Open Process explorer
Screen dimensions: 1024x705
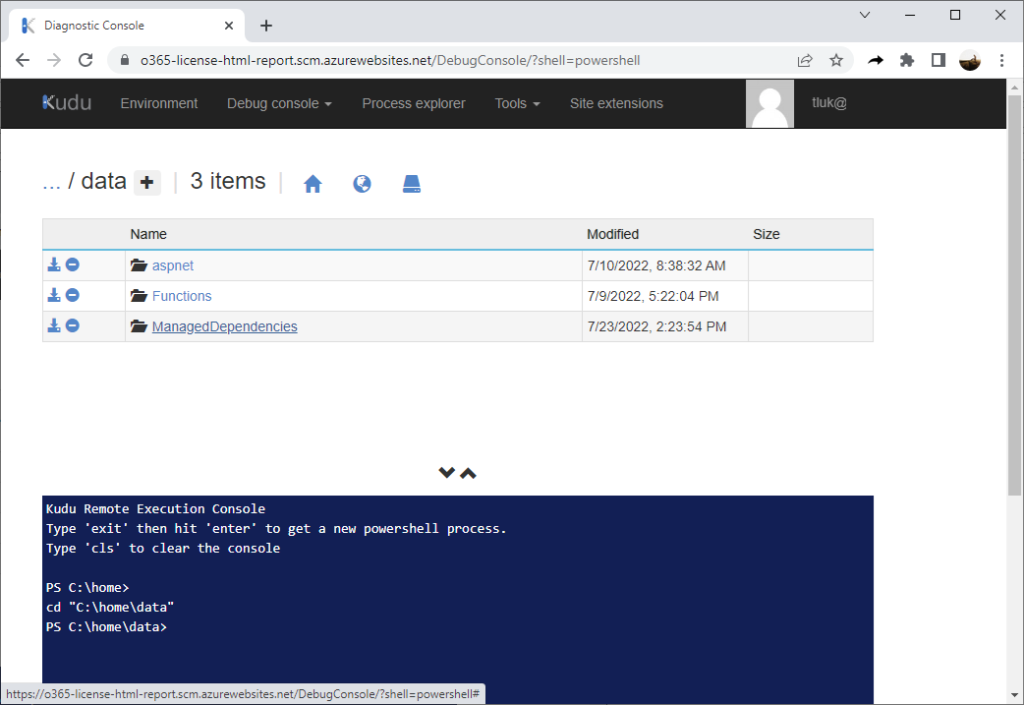click(413, 103)
